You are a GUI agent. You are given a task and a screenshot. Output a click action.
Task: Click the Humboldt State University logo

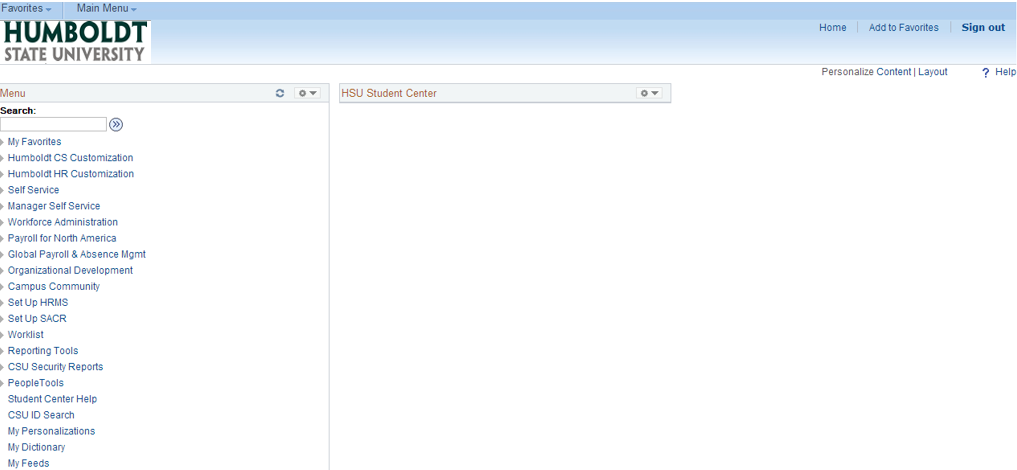[76, 41]
